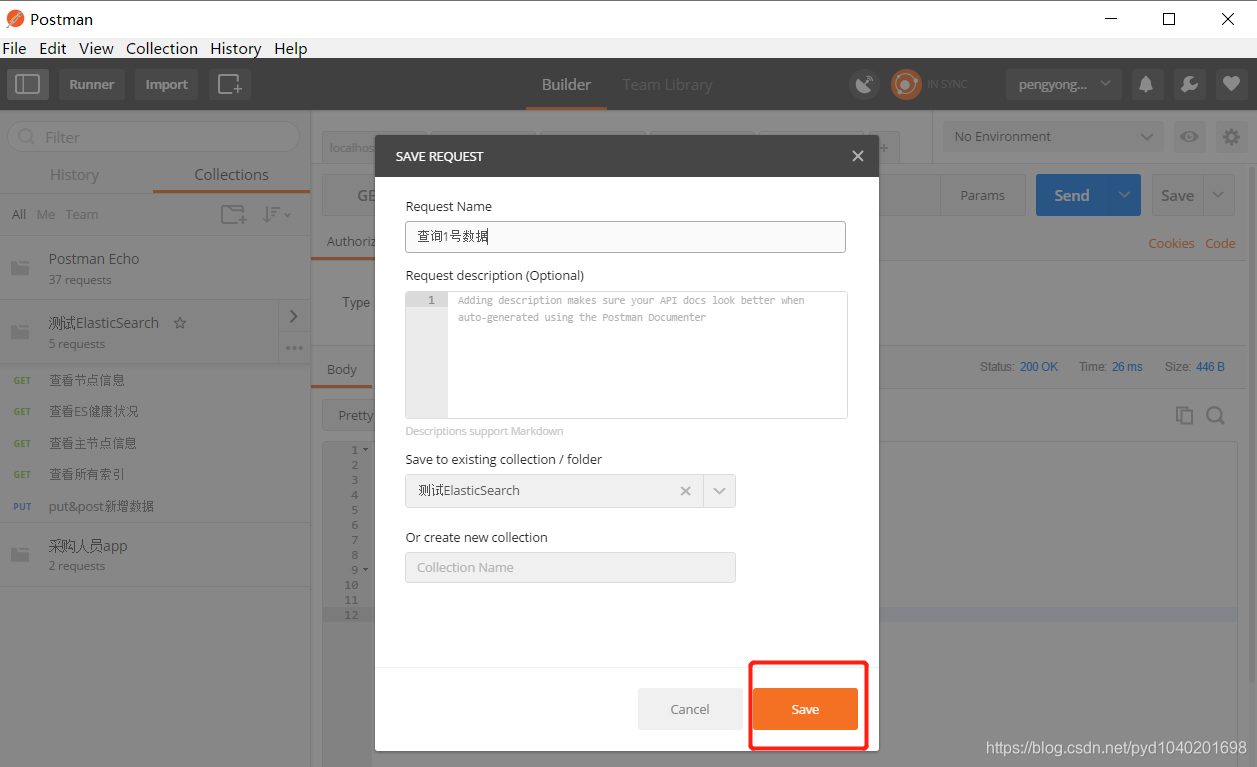Click the orange IN SYNC status icon
Screen dimensions: 1257x767
906,85
